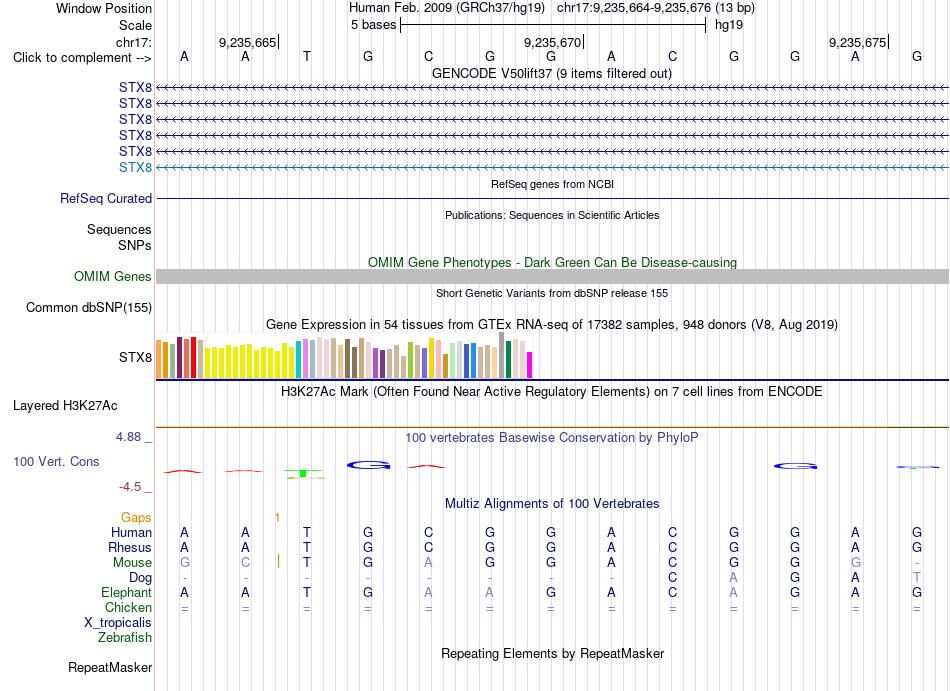Click the 100 Vert. Cons label
The width and height of the screenshot is (950, 691).
pyautogui.click(x=56, y=461)
